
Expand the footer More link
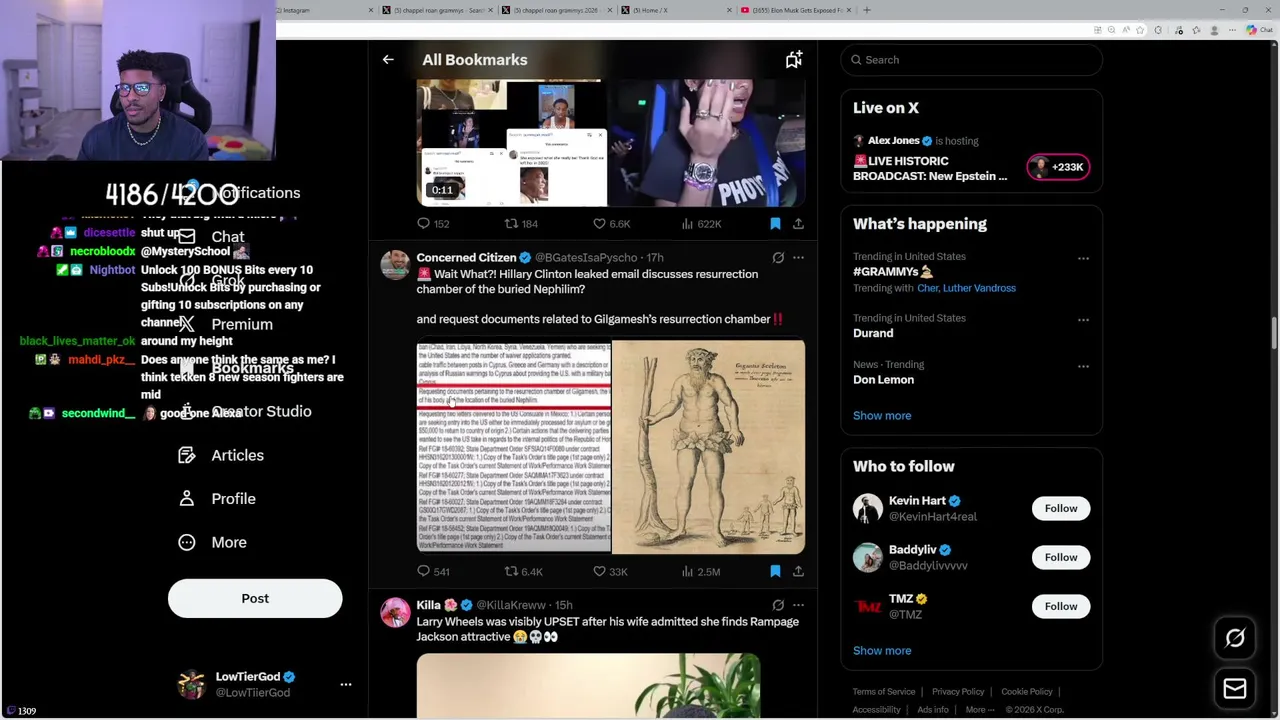[x=980, y=710]
